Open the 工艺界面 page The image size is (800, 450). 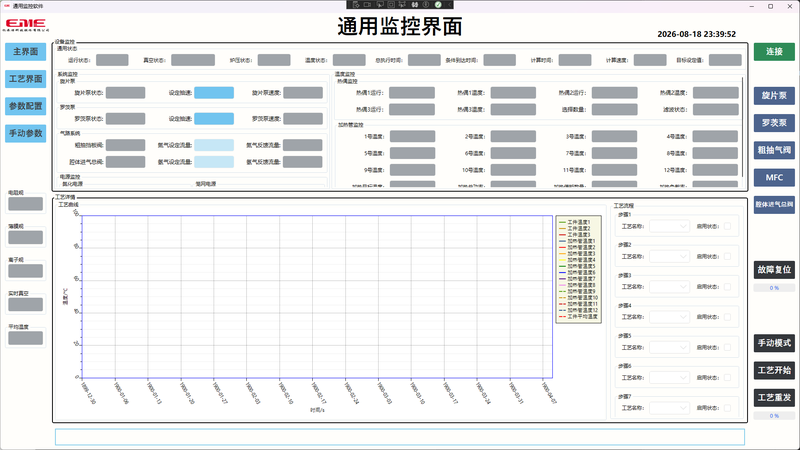[26, 79]
